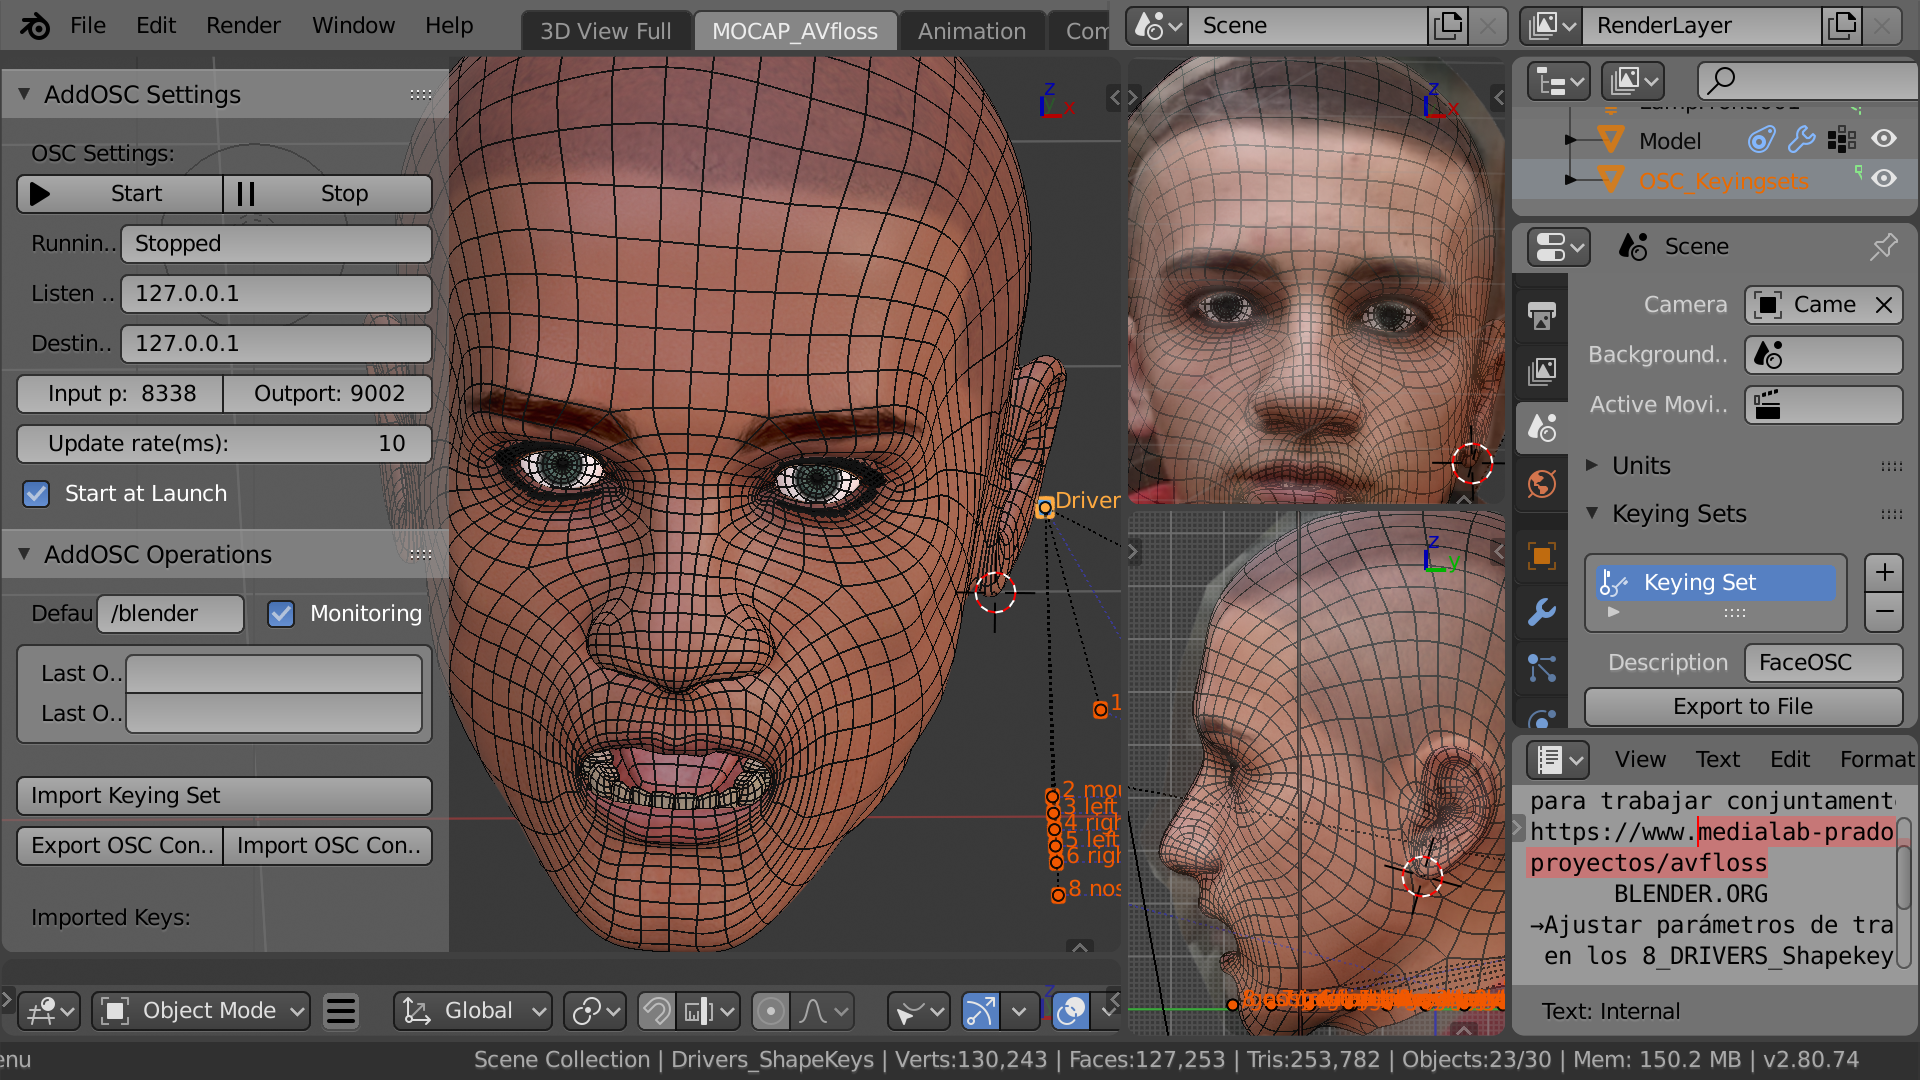Open the Modifiers wrench tab icon
The width and height of the screenshot is (1920, 1080).
tap(1541, 611)
